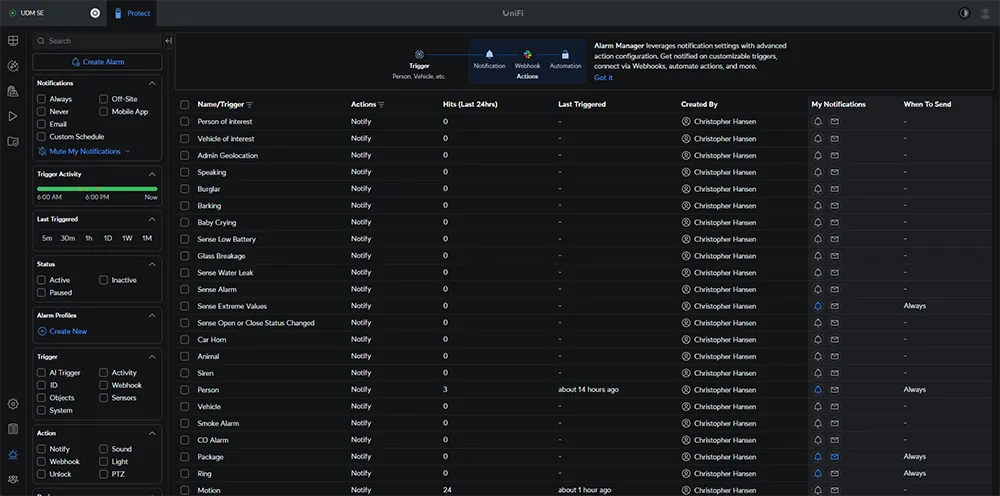Click email notification icon for Package alarm

pos(835,457)
